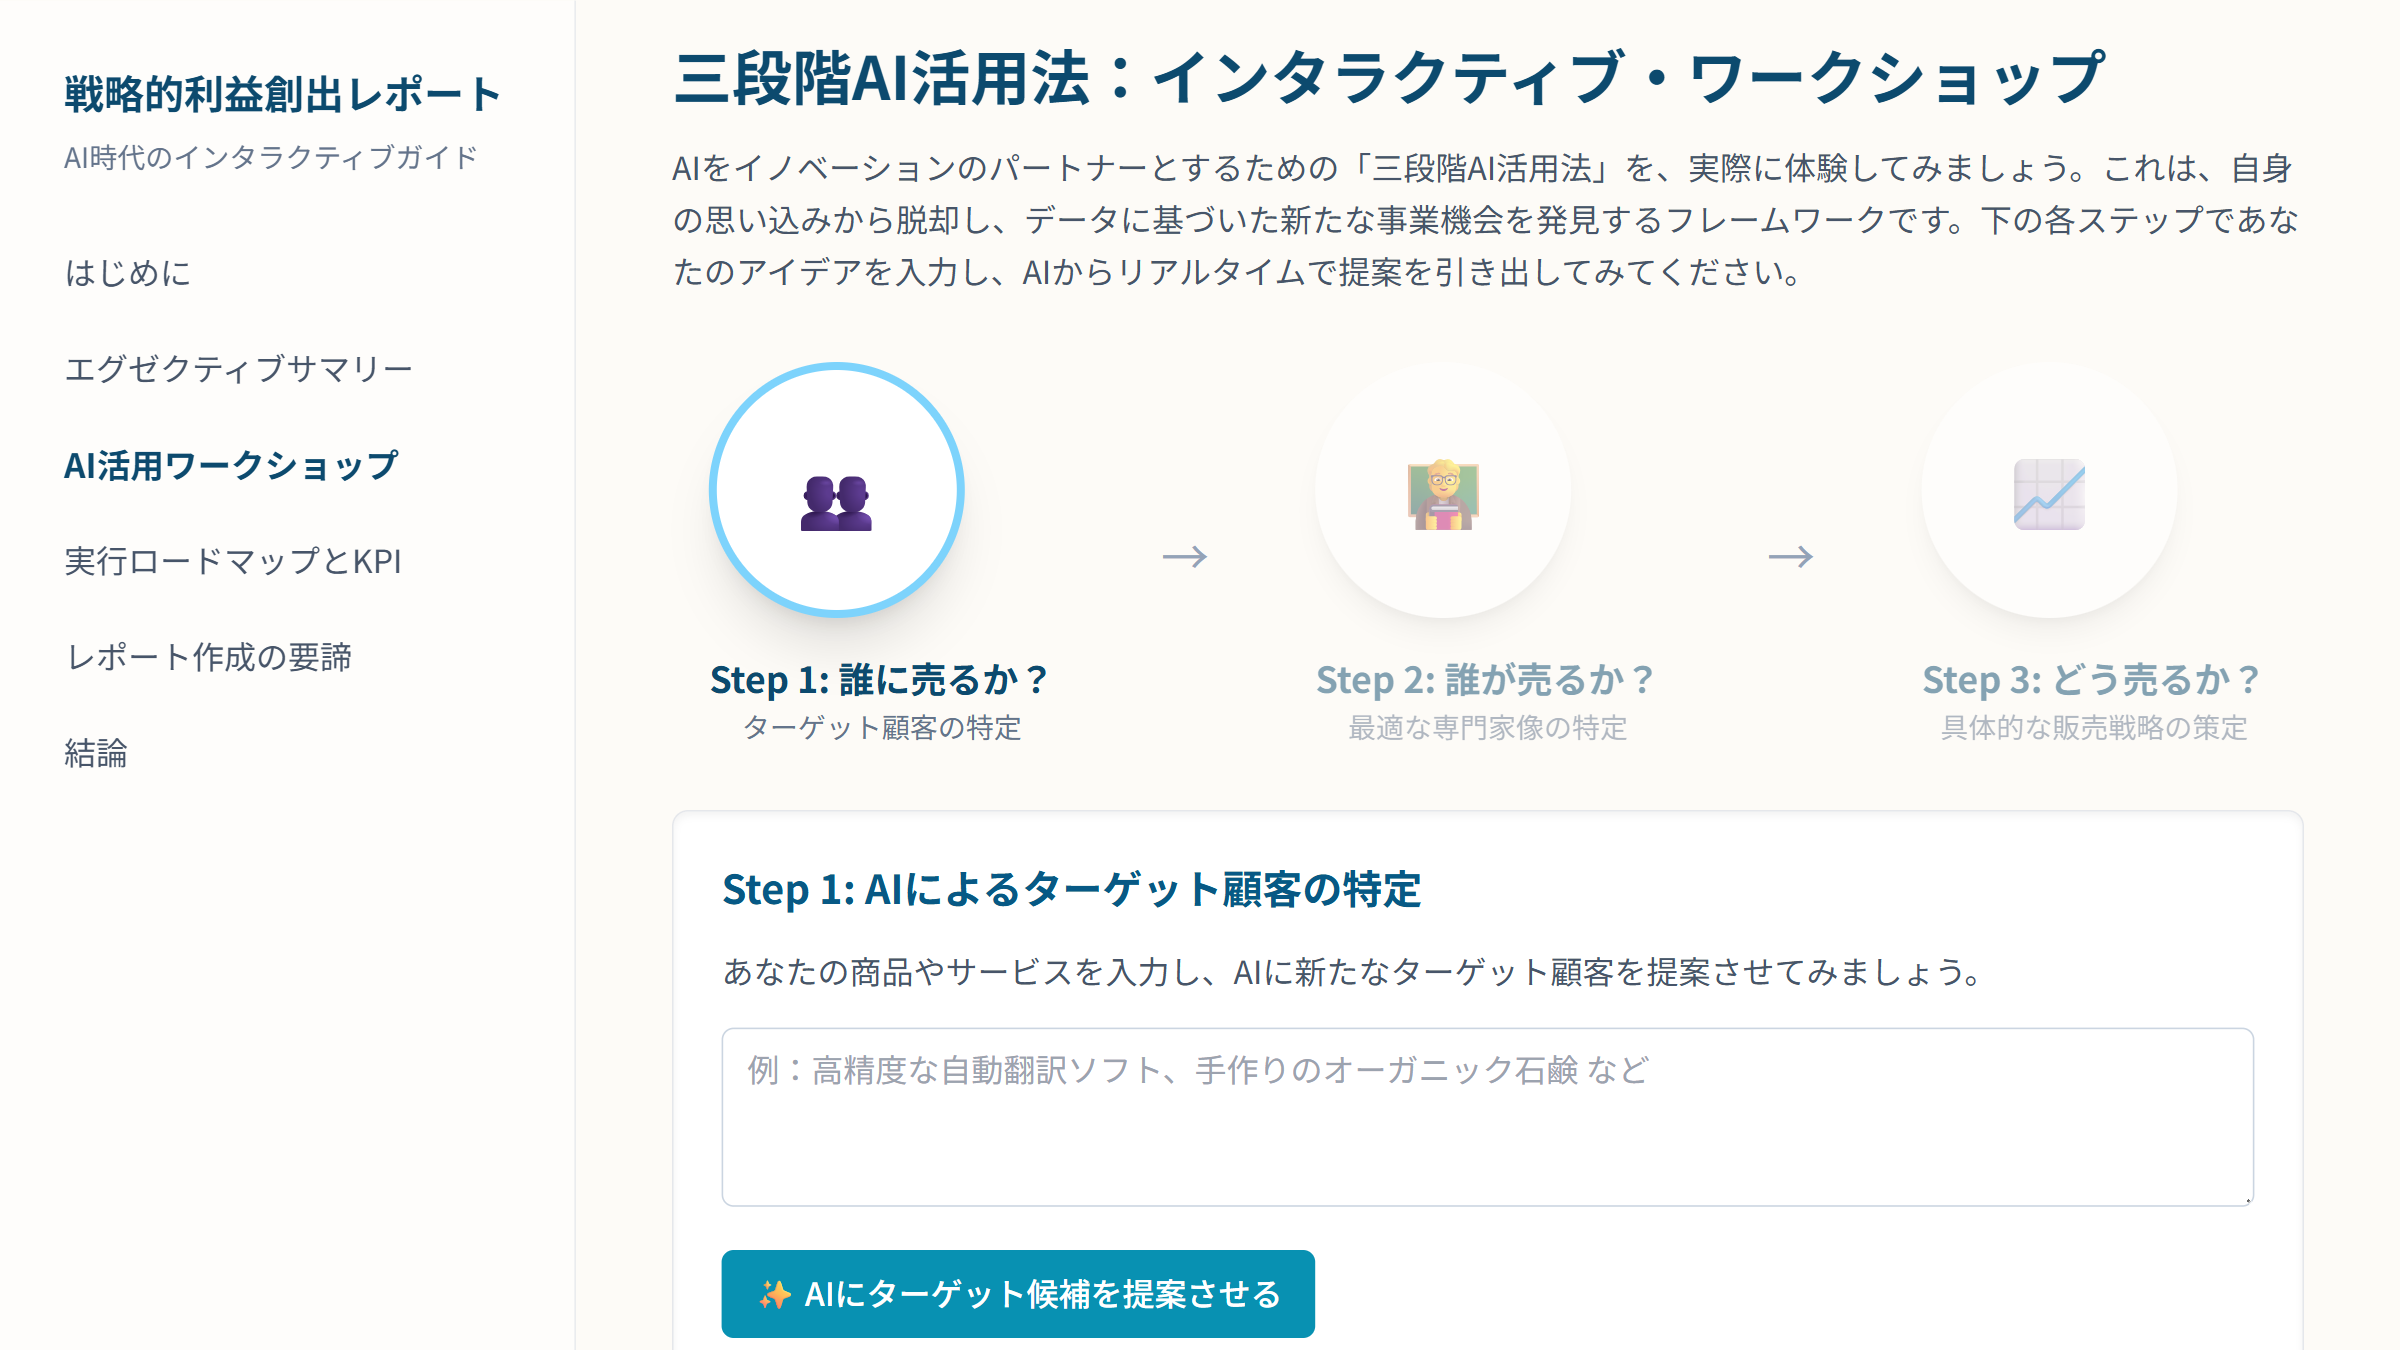Viewport: 2400px width, 1350px height.
Task: Click the 戦略的利益創出レポート sidebar title
Action: pyautogui.click(x=283, y=94)
